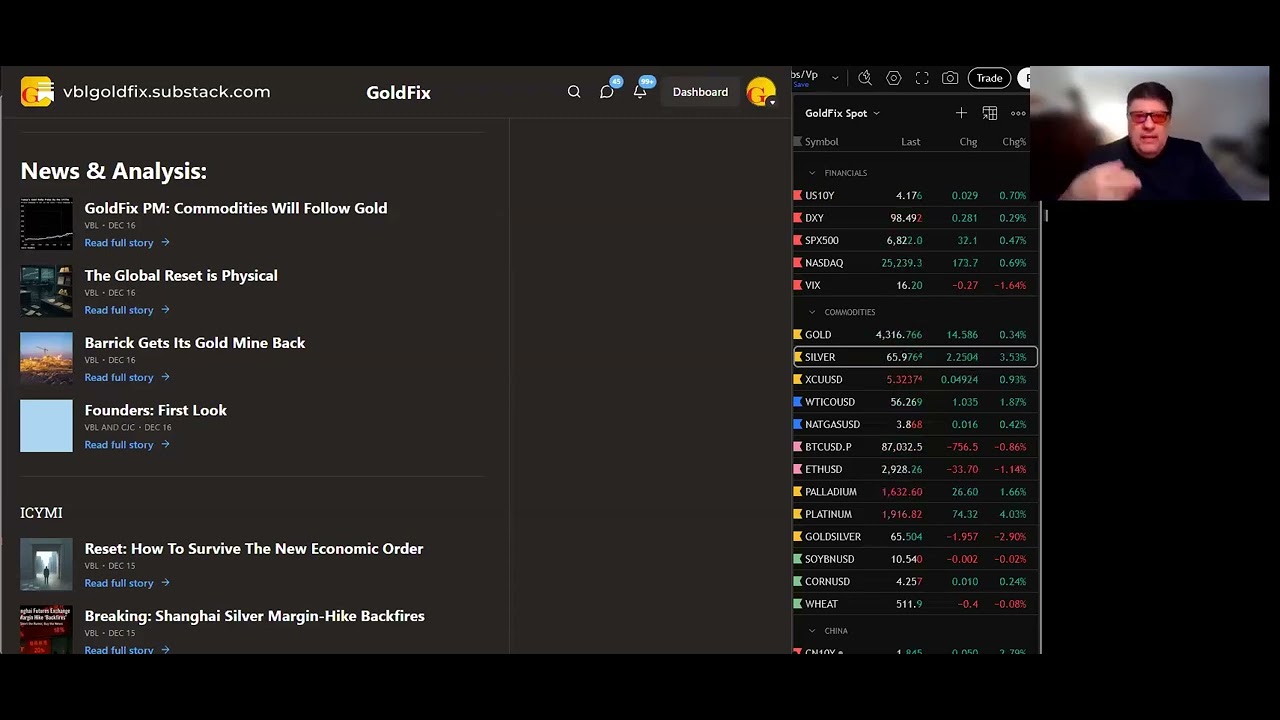Open the profile avatar menu

[761, 92]
